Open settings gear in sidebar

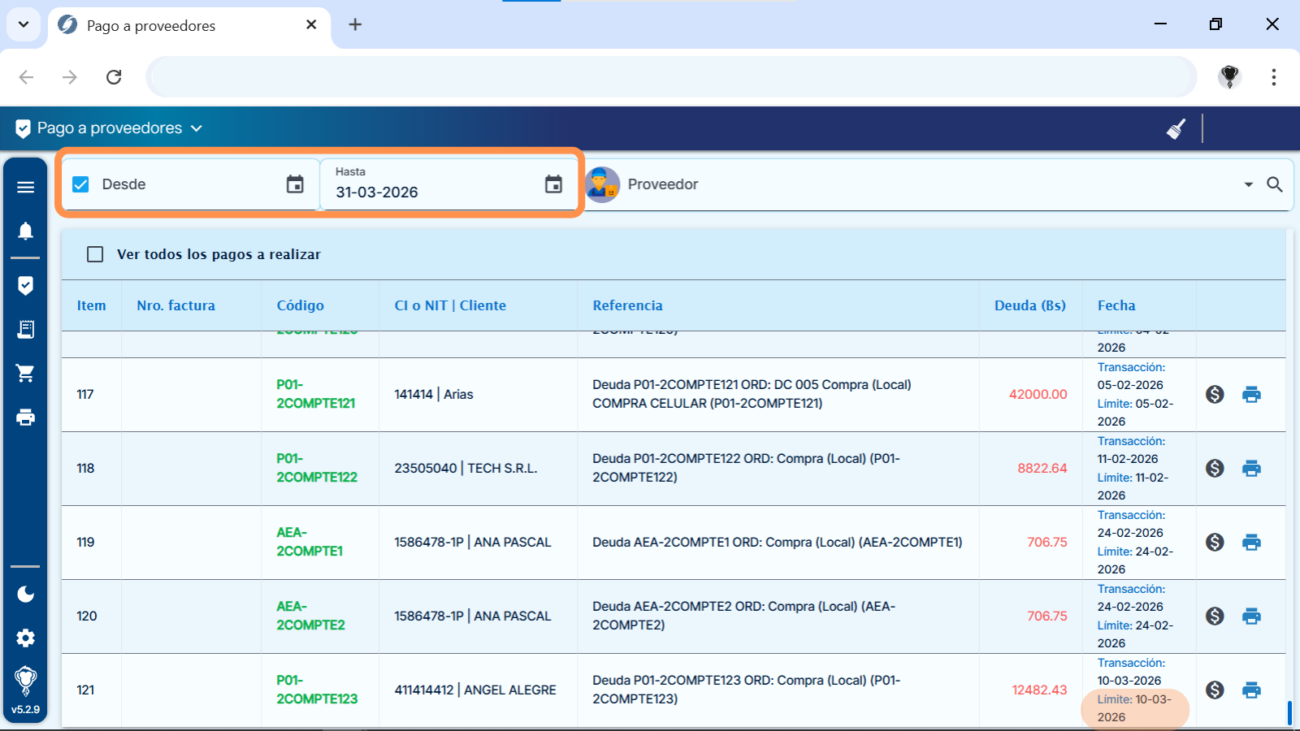[26, 638]
